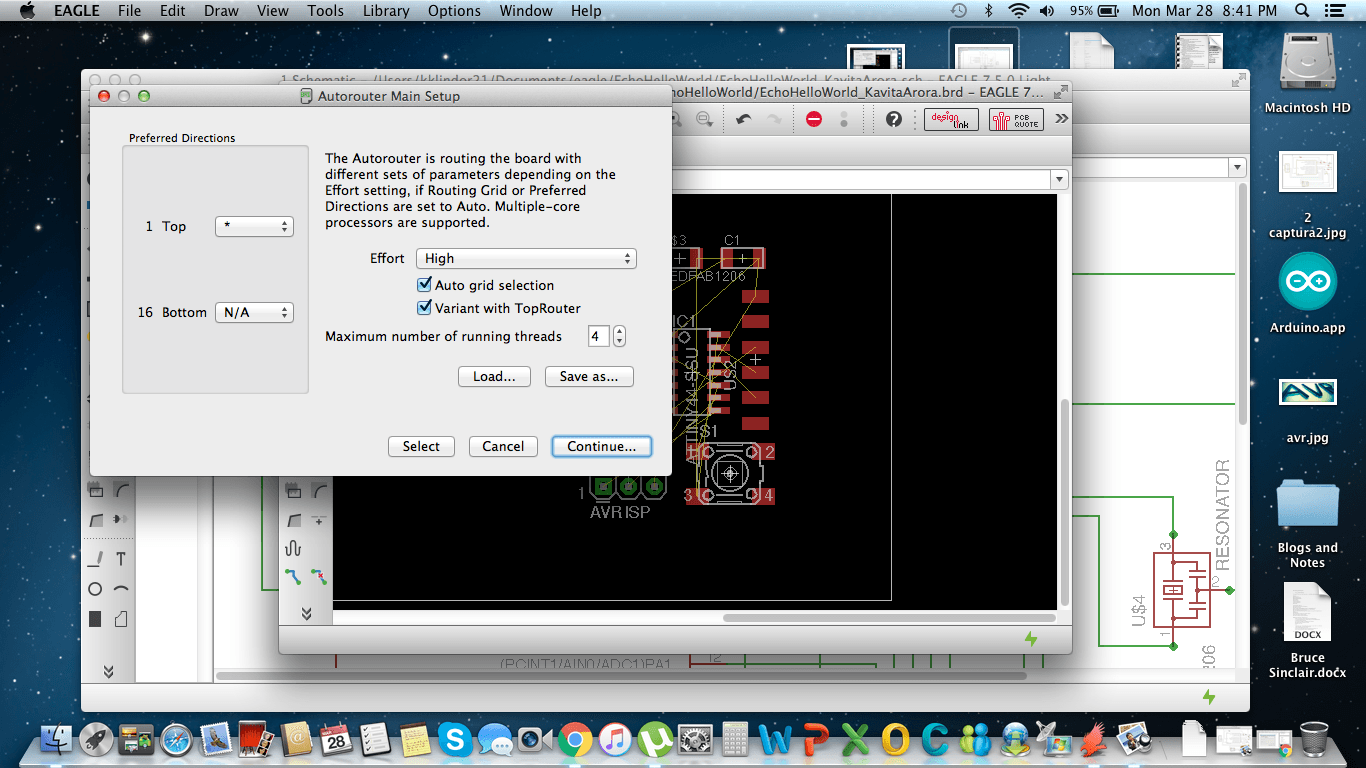This screenshot has height=768, width=1366.
Task: Open Spotlight search in menu bar
Action: (x=1302, y=11)
